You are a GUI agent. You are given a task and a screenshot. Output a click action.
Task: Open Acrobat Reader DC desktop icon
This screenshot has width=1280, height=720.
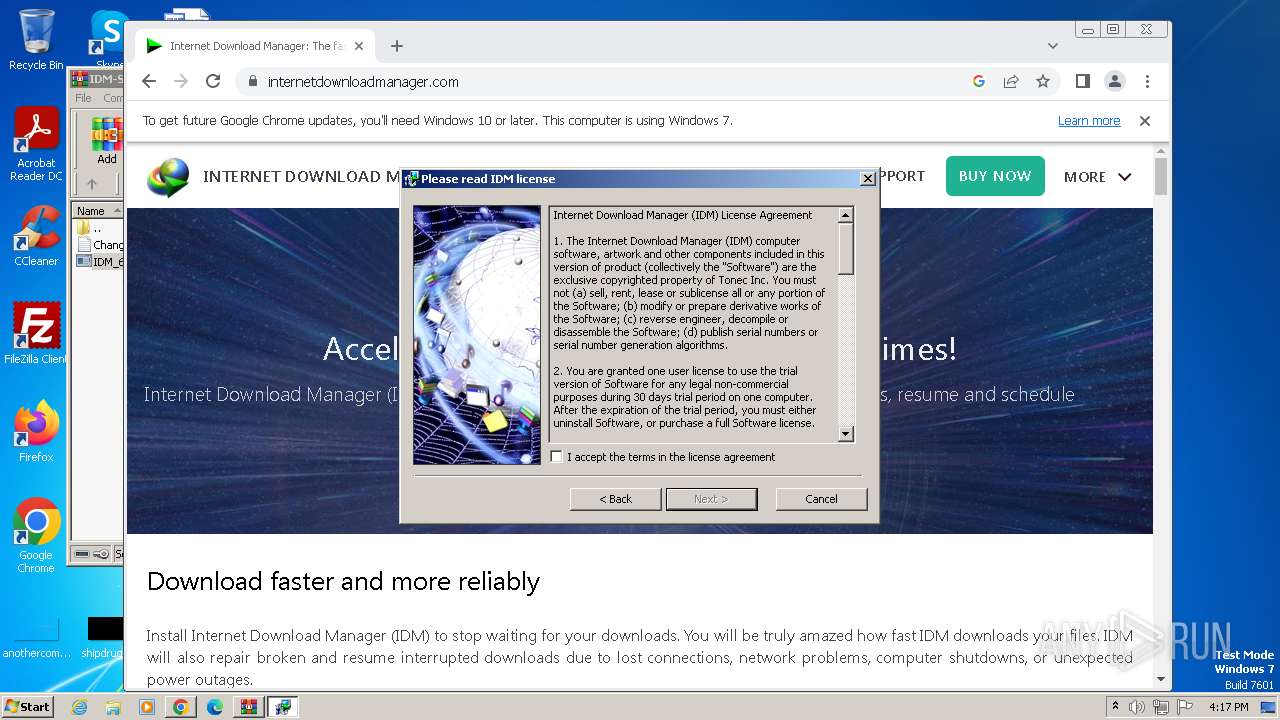pyautogui.click(x=36, y=145)
